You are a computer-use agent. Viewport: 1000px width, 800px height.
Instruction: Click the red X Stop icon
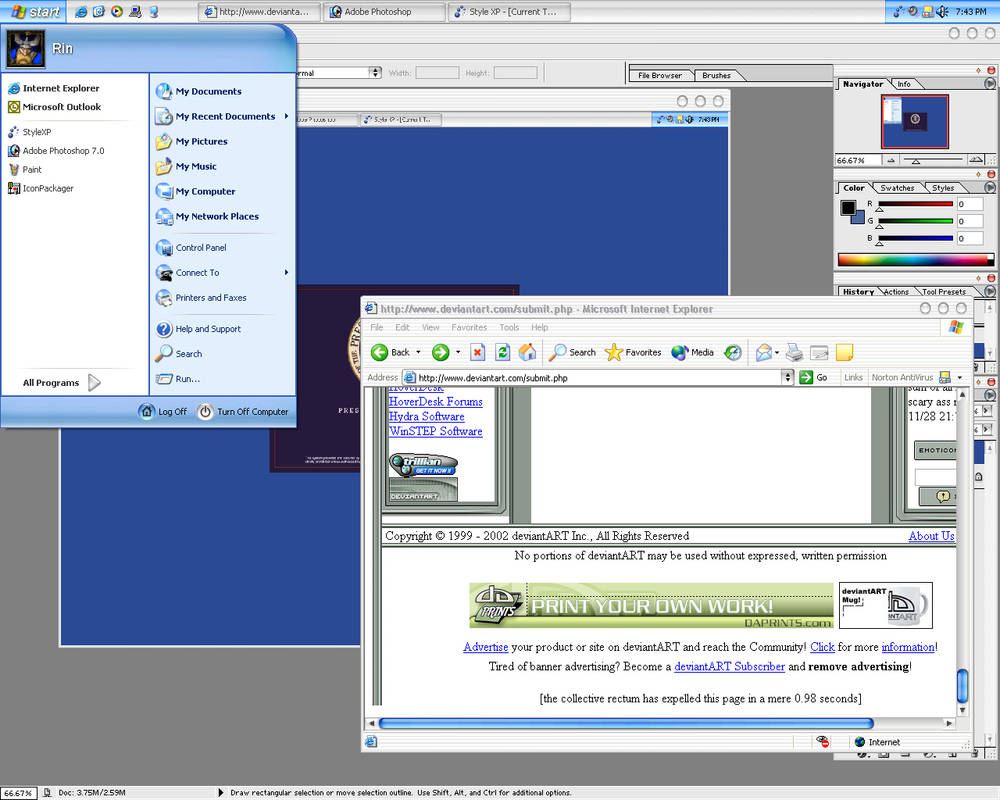point(478,352)
